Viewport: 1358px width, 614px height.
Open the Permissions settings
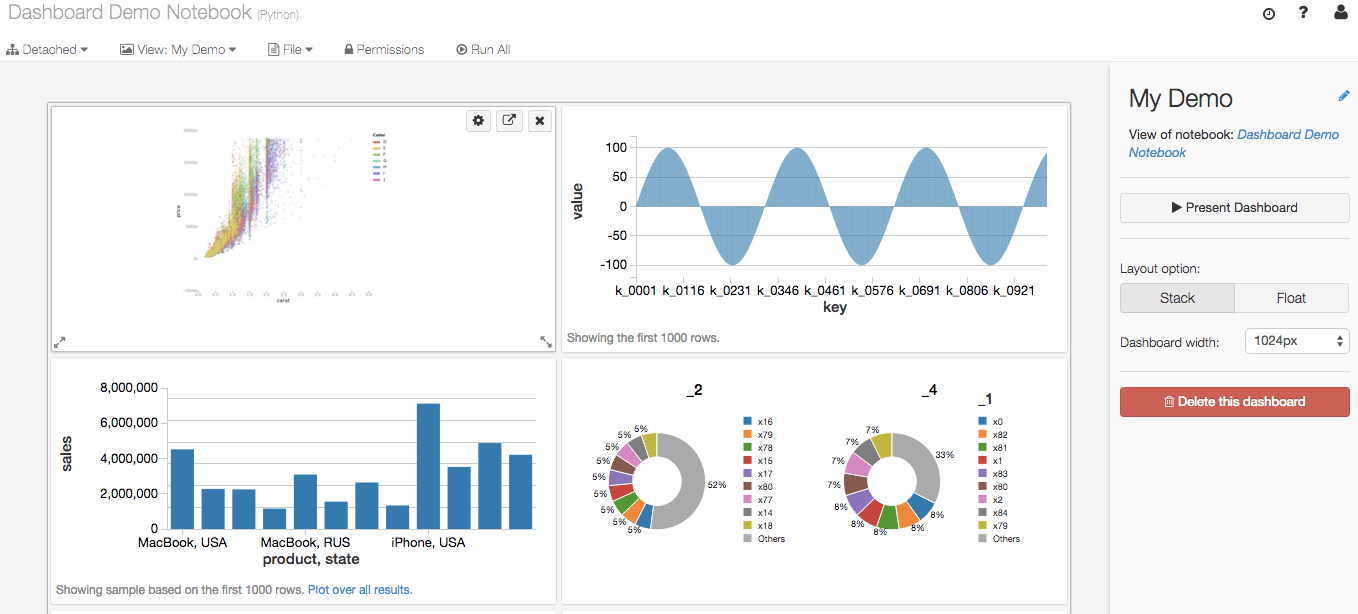click(x=384, y=48)
